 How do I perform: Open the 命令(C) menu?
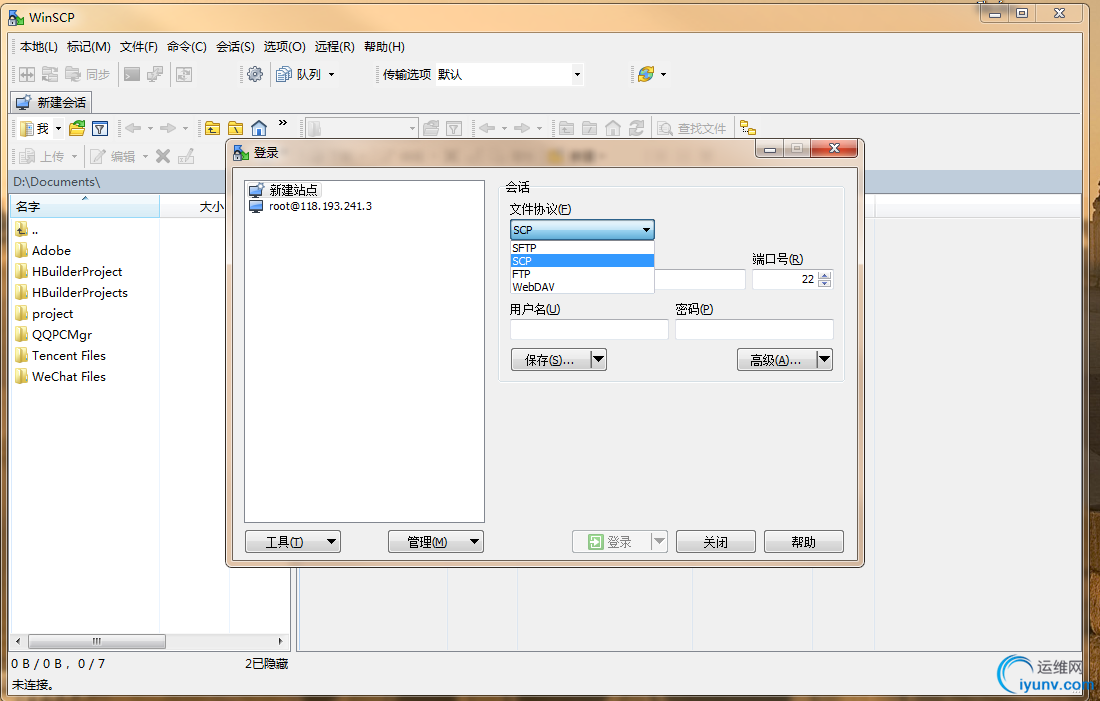coord(187,46)
